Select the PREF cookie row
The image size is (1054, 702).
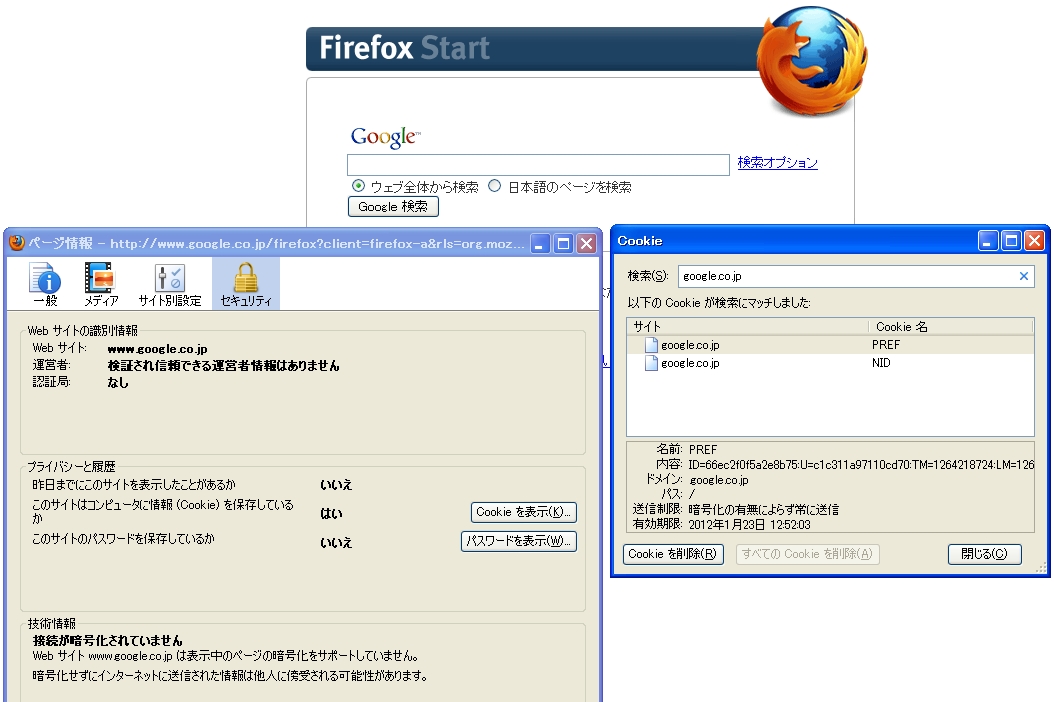tap(830, 345)
